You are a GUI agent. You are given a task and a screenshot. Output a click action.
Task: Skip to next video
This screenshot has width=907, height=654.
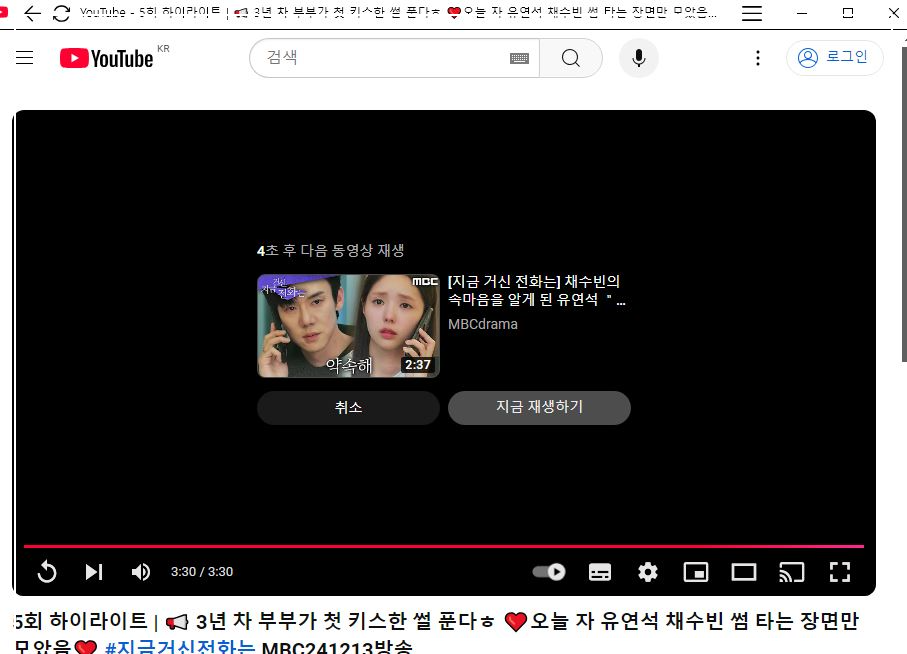94,572
